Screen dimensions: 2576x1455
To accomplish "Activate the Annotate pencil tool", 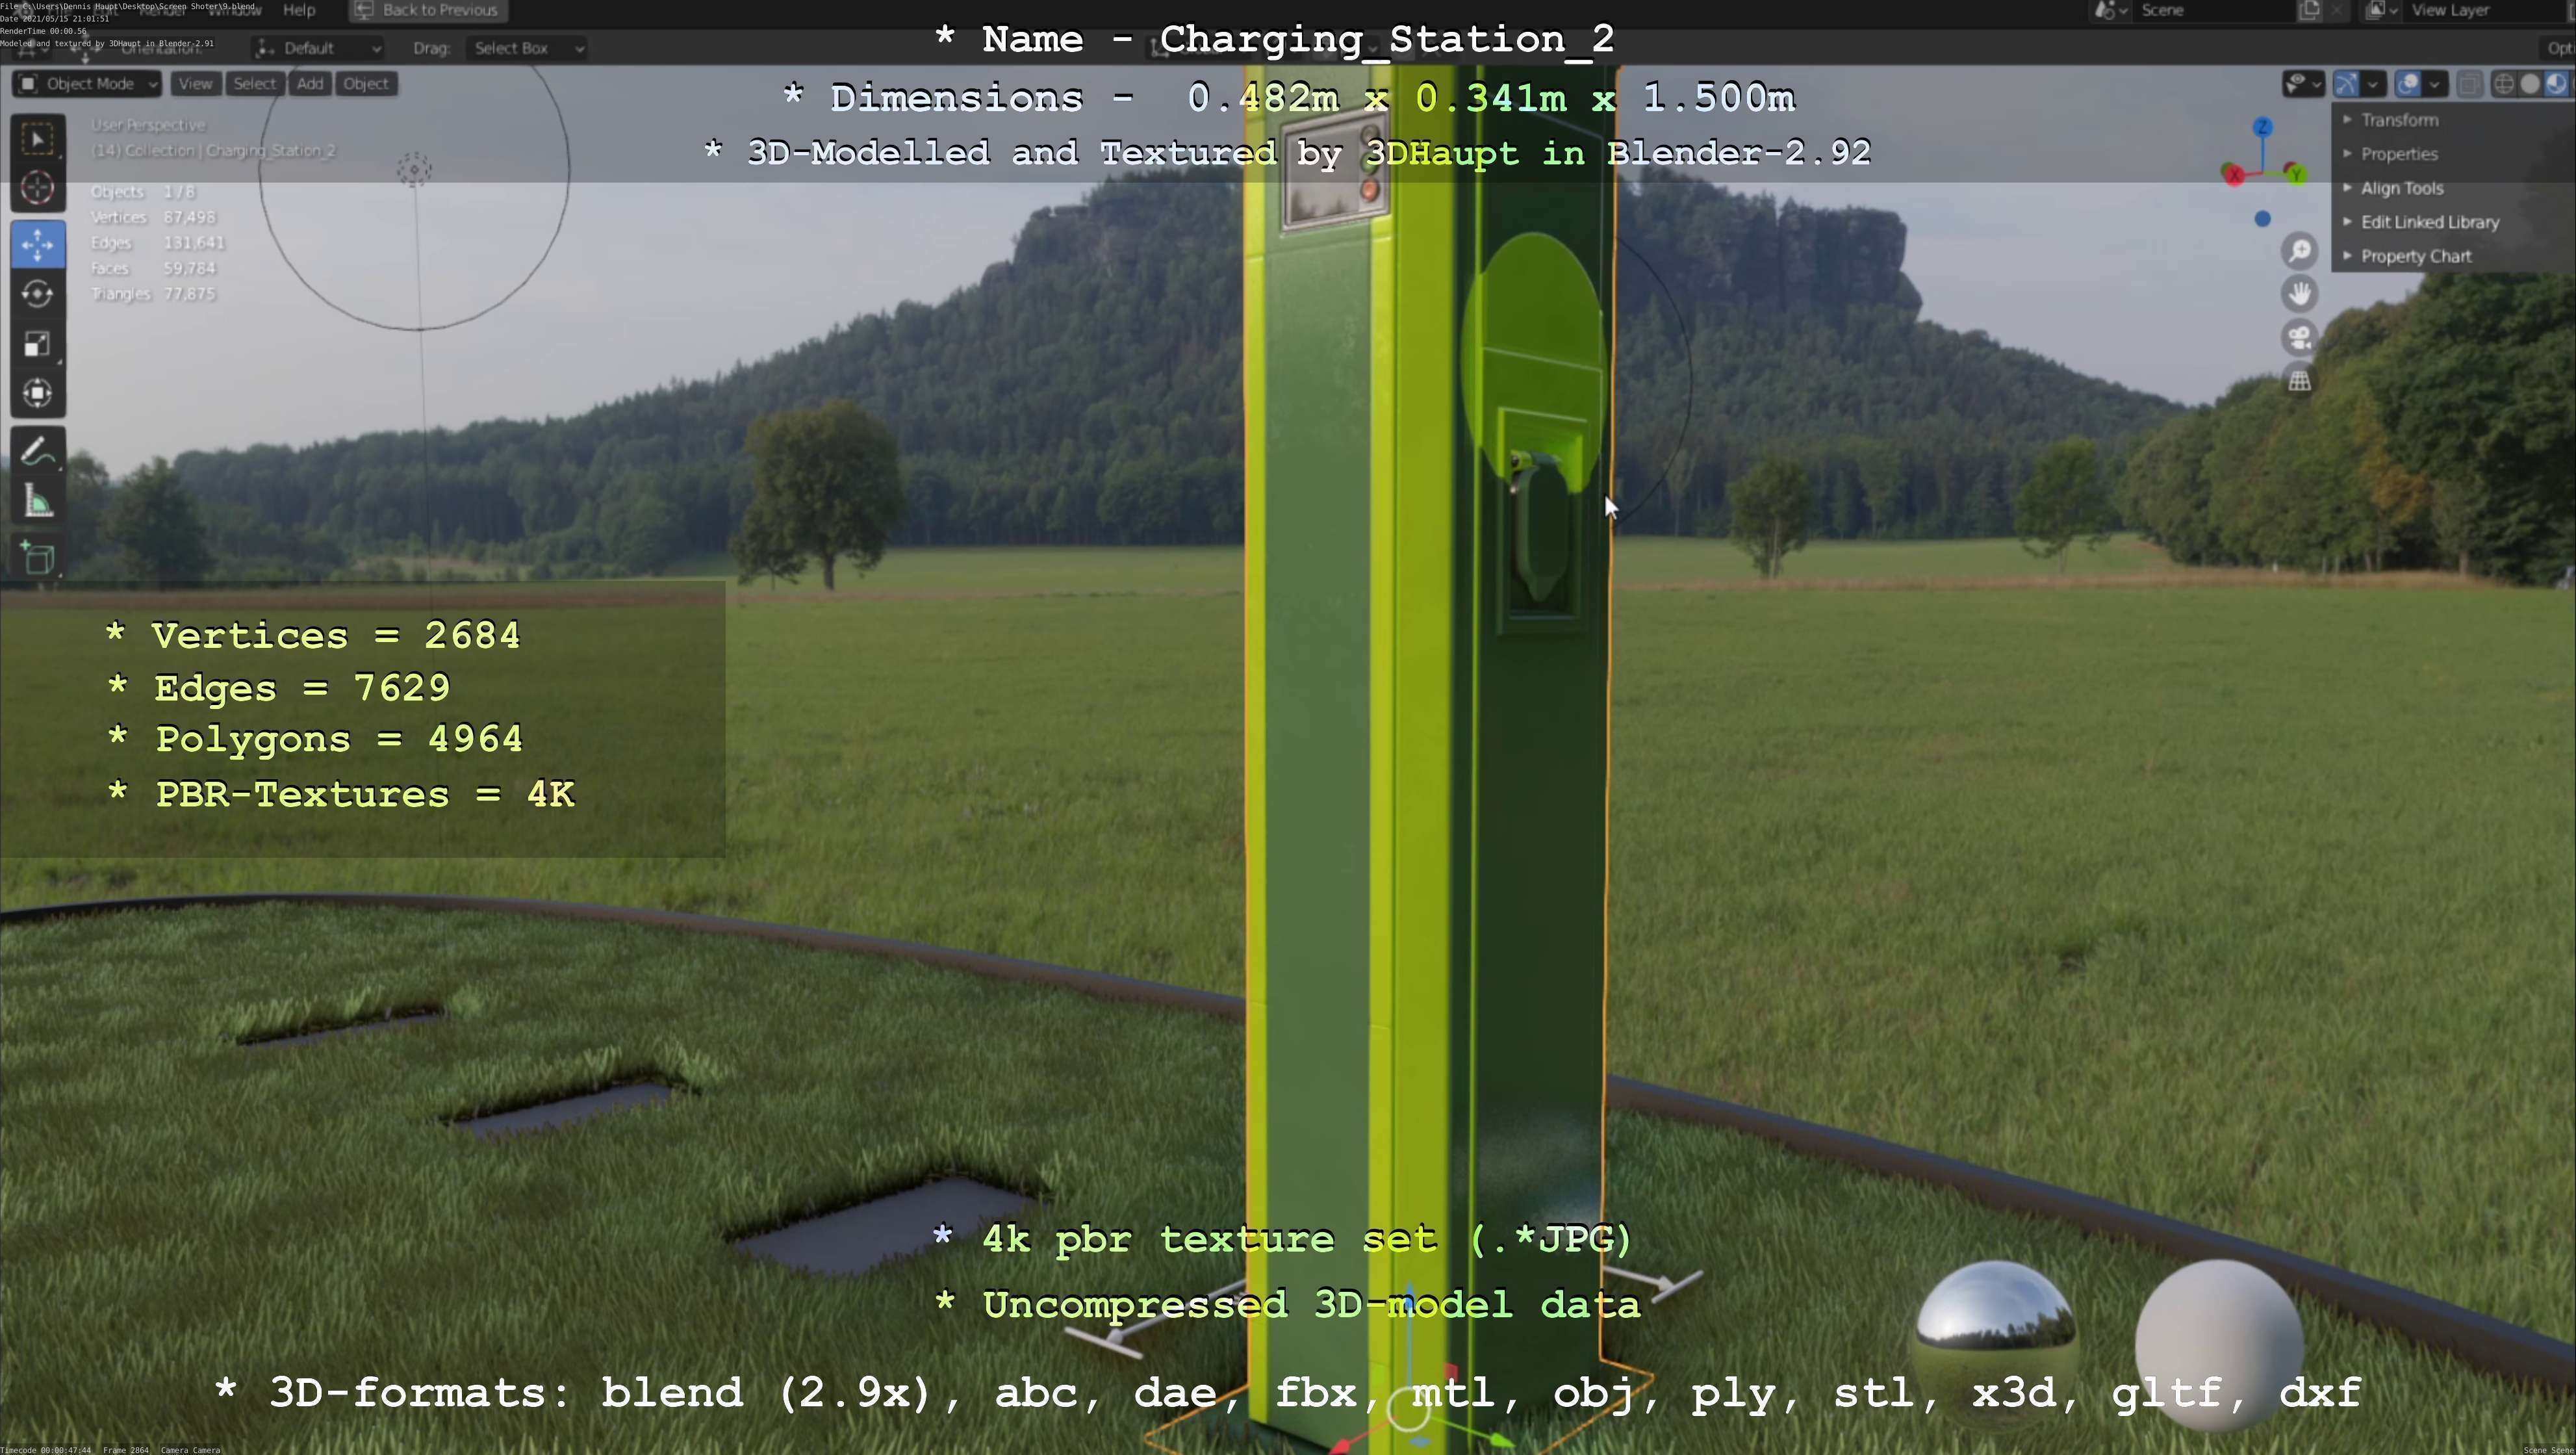I will point(38,452).
